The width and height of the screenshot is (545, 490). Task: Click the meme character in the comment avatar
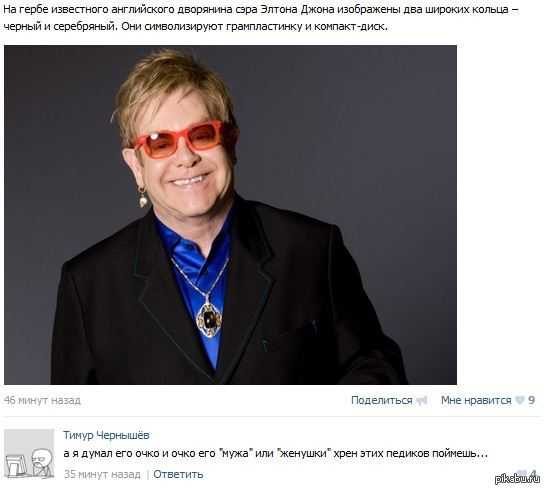tap(41, 462)
